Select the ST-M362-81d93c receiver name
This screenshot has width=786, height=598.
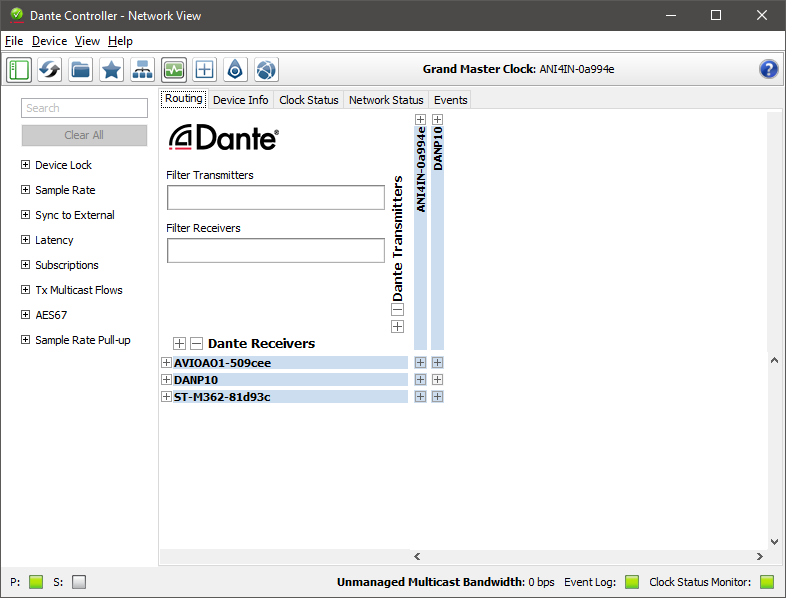(222, 396)
